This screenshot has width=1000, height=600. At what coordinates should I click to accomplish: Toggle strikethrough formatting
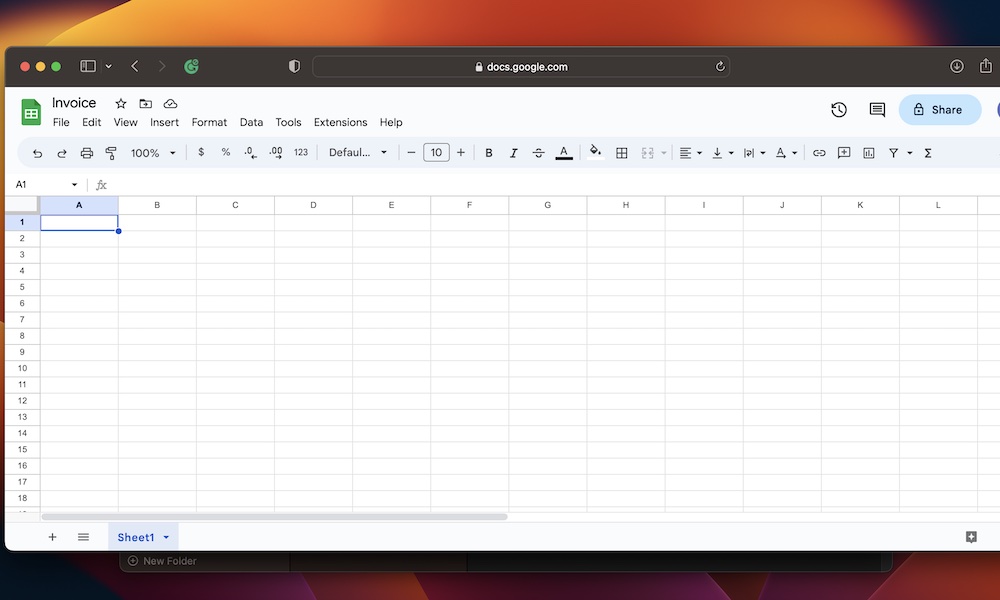538,153
